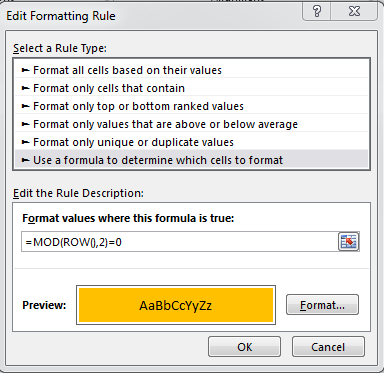Image resolution: width=384 pixels, height=373 pixels.
Task: Click the orange AaBbCcYyZz preview swatch
Action: [176, 305]
